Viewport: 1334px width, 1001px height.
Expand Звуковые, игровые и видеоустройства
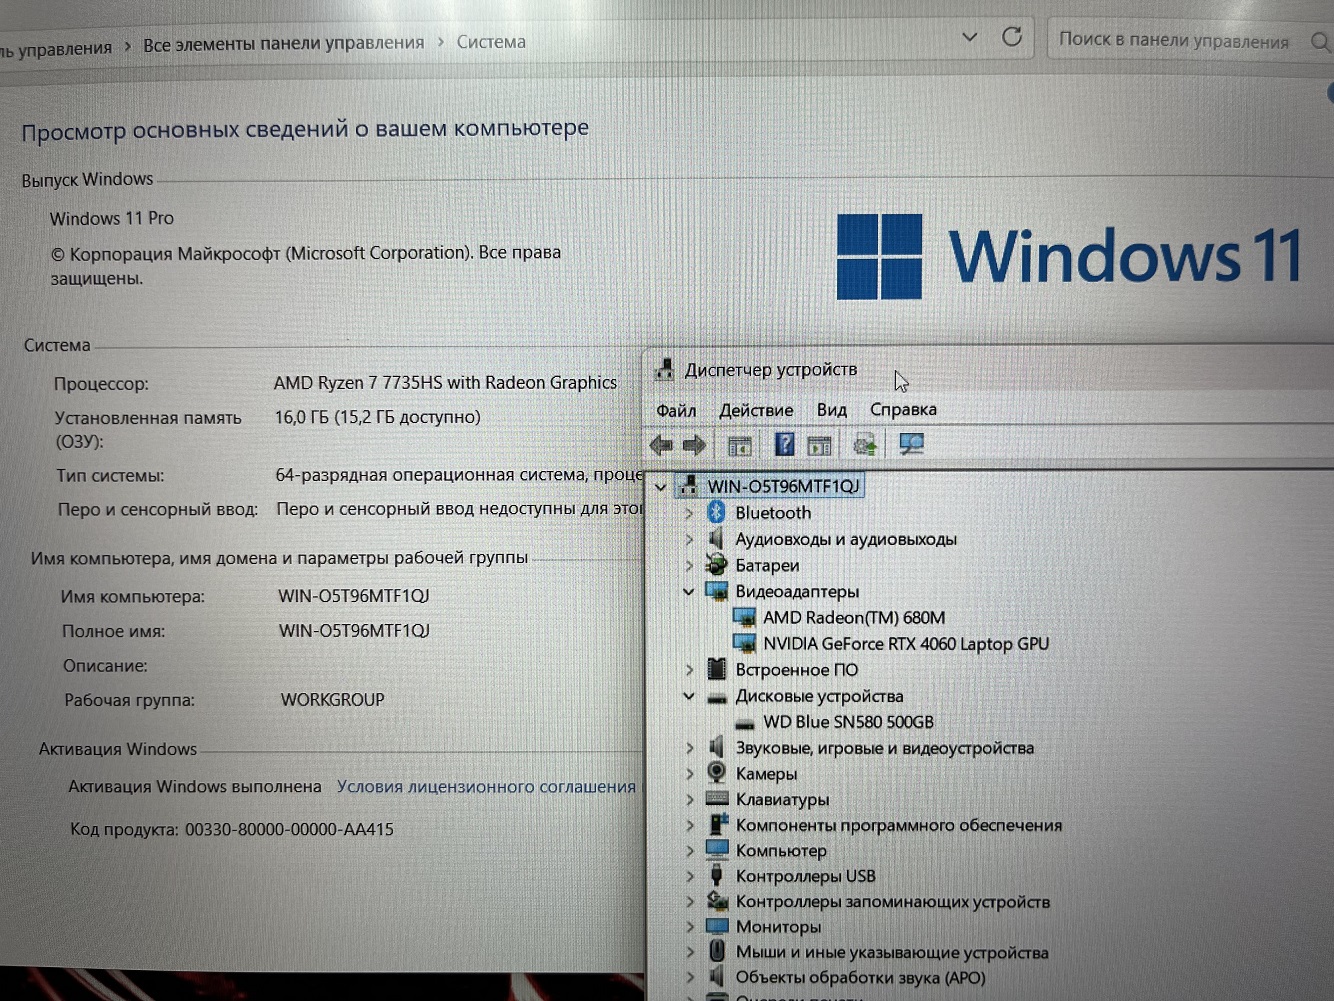tap(690, 748)
